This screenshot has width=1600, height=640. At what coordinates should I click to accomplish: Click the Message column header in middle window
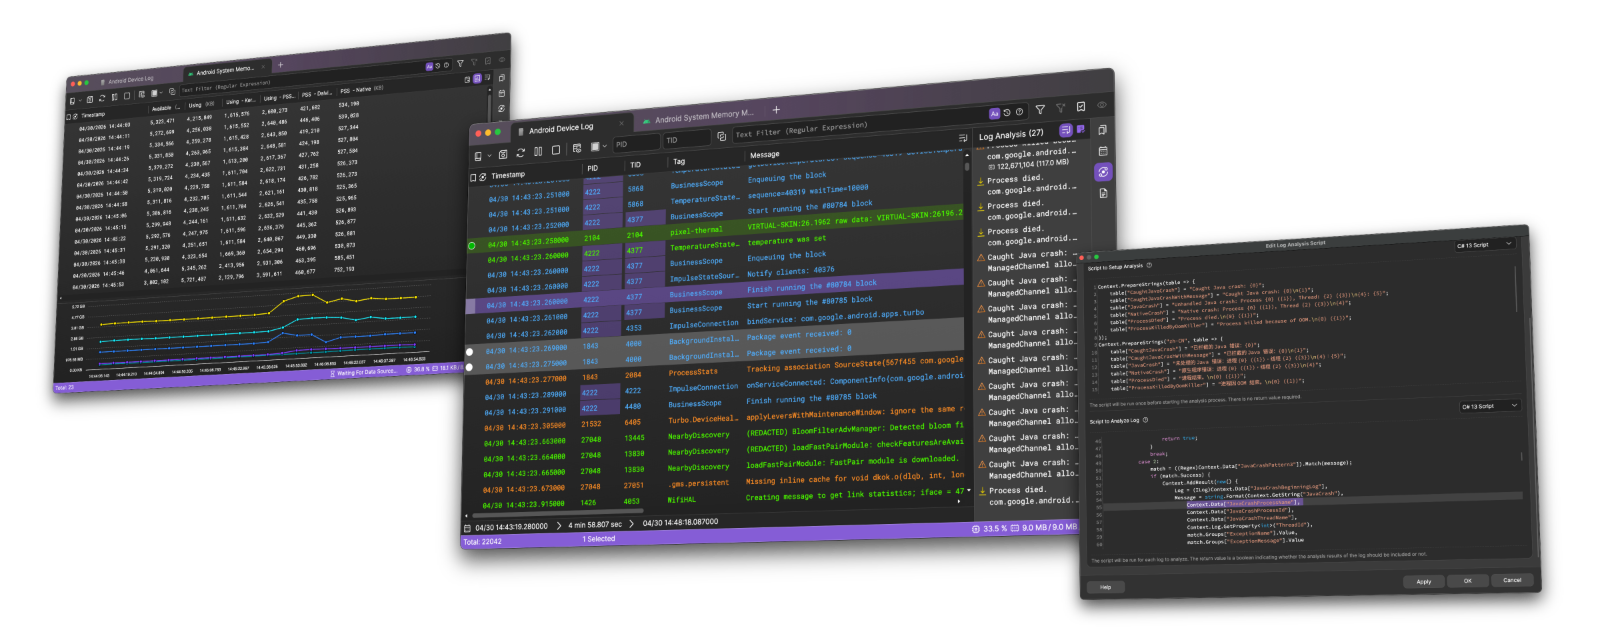(765, 155)
